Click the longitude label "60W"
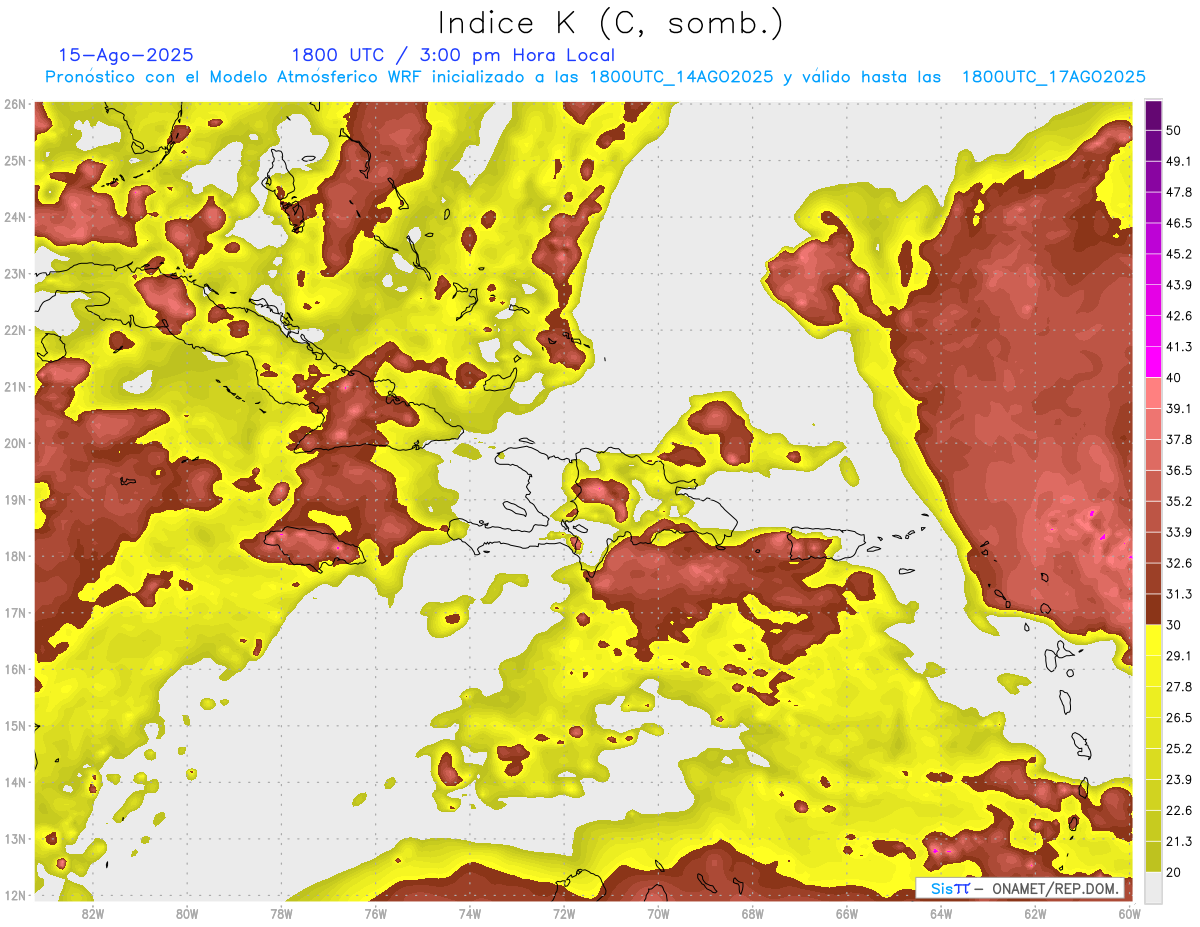This screenshot has height=927, width=1200. coord(1130,913)
